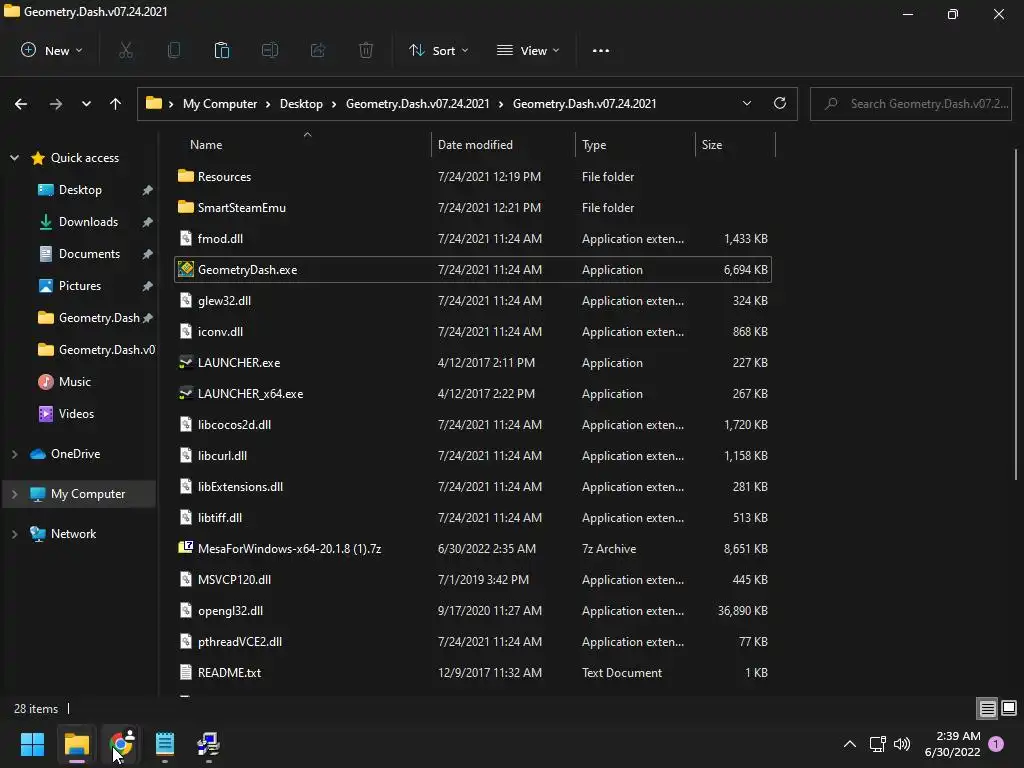1024x768 pixels.
Task: Select the libtiff.dll file
Action: pos(473,517)
